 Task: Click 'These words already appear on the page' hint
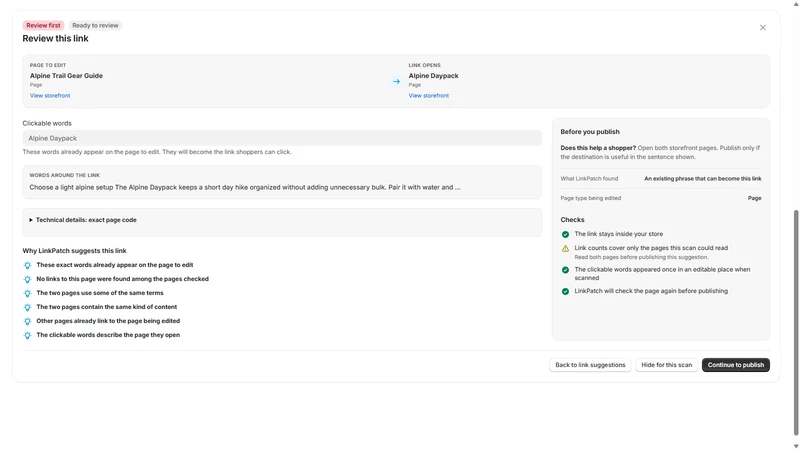pos(157,152)
